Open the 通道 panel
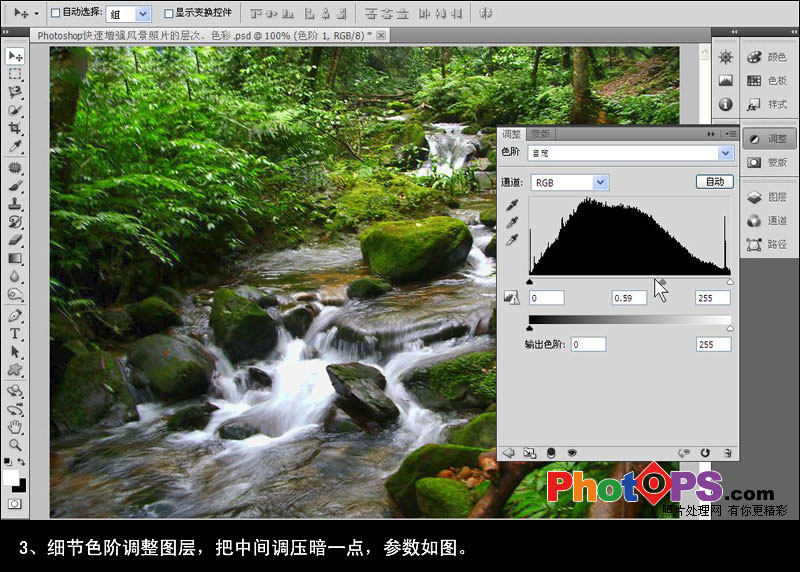Screen dimensions: 800x572 click(768, 220)
